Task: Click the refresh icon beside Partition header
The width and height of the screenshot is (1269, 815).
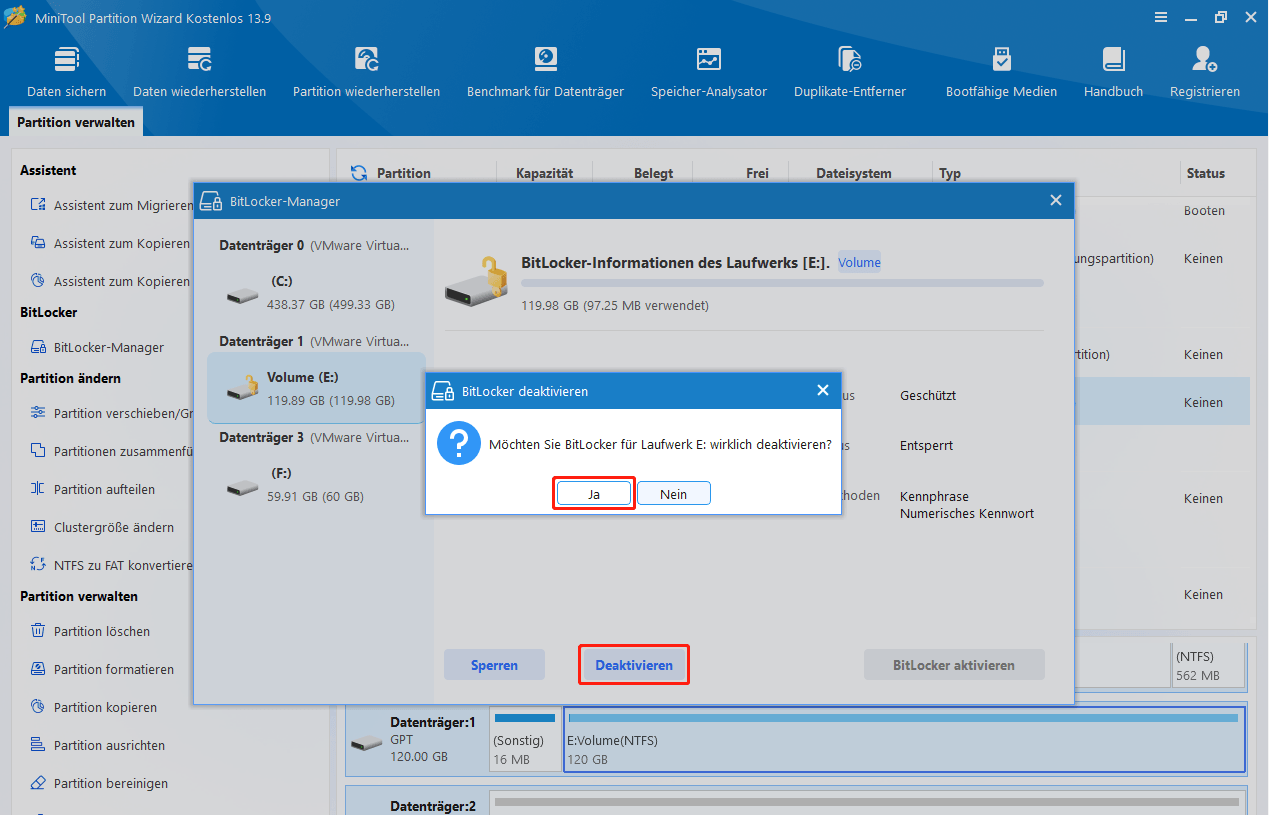Action: [x=359, y=173]
